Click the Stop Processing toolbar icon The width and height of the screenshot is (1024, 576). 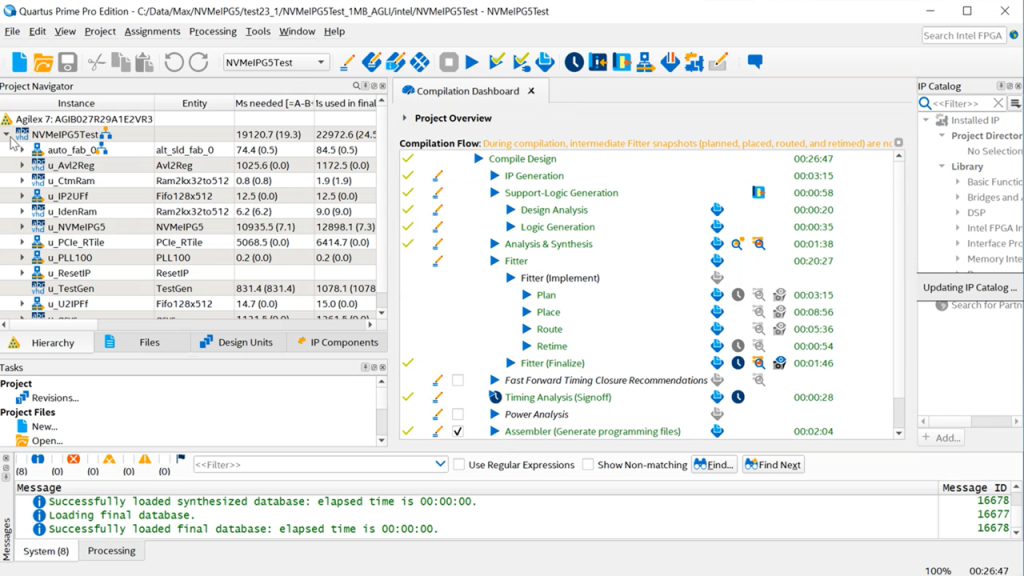(x=449, y=62)
